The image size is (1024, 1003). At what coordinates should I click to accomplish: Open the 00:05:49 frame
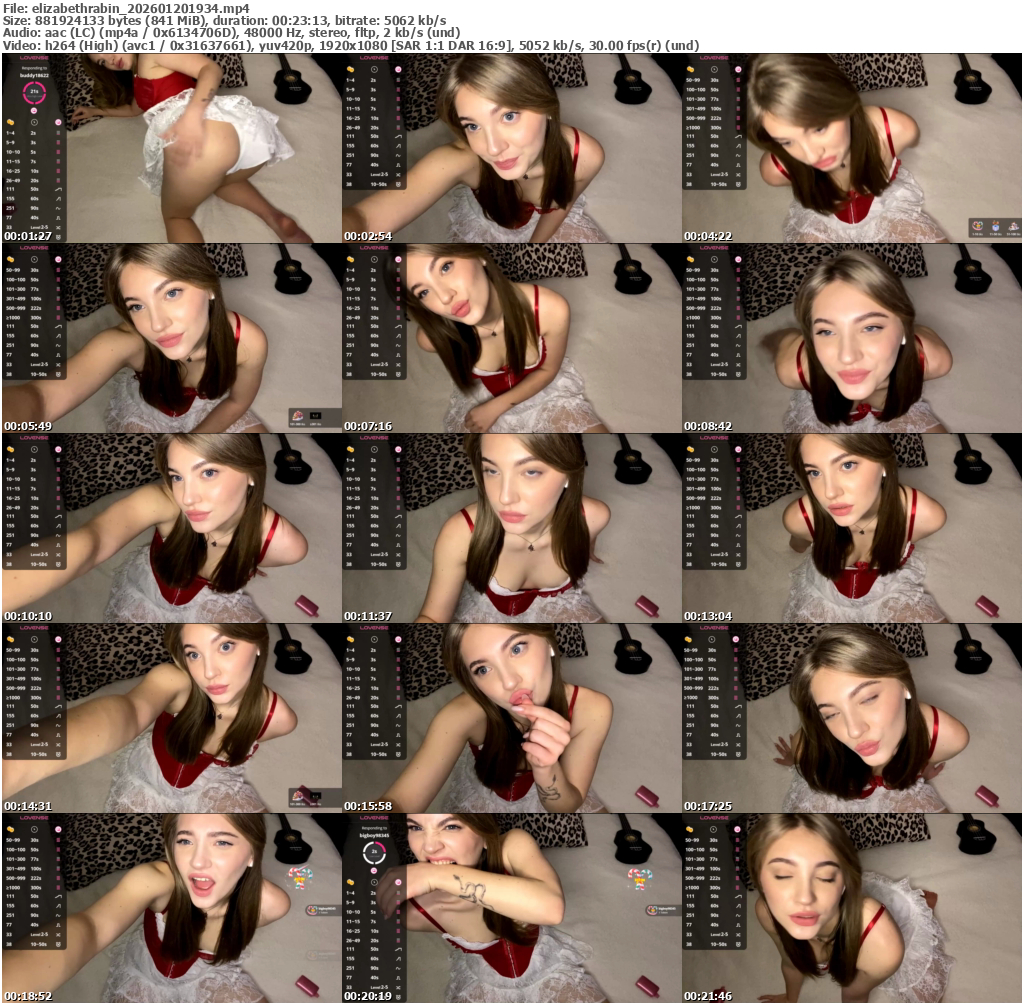tap(171, 338)
